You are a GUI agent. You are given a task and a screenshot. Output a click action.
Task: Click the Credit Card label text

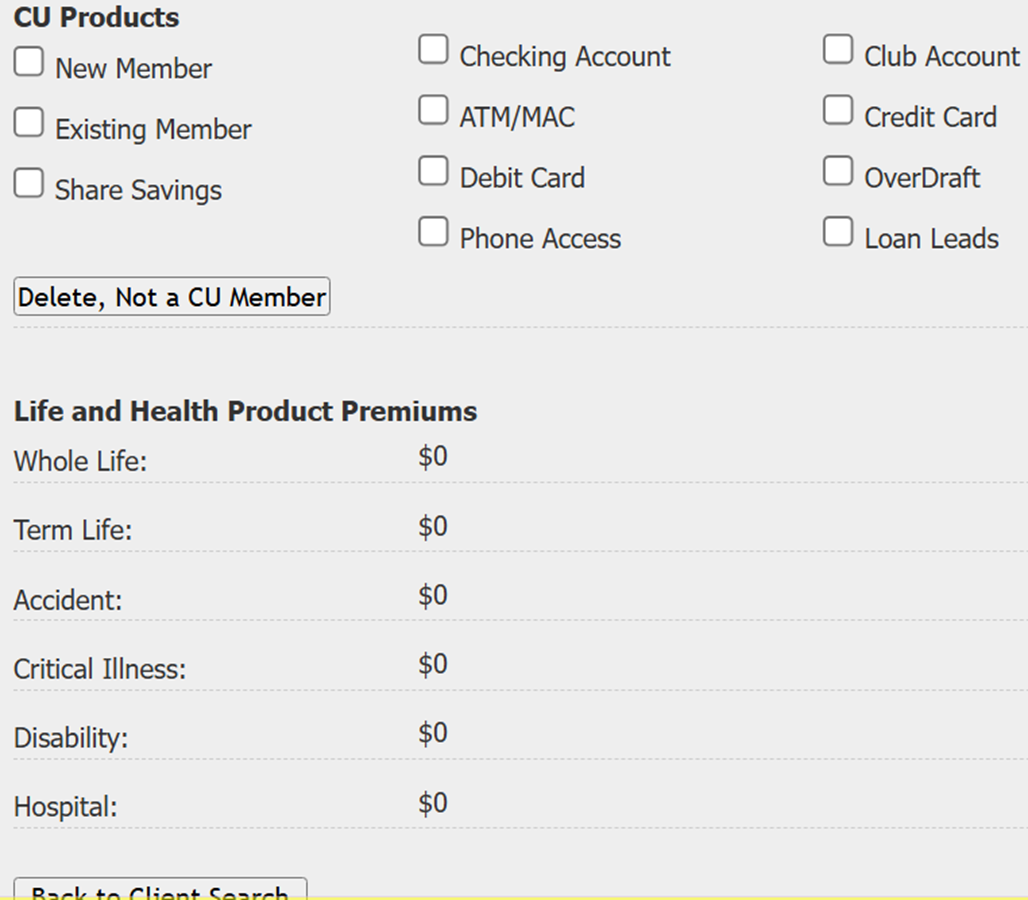click(x=930, y=117)
